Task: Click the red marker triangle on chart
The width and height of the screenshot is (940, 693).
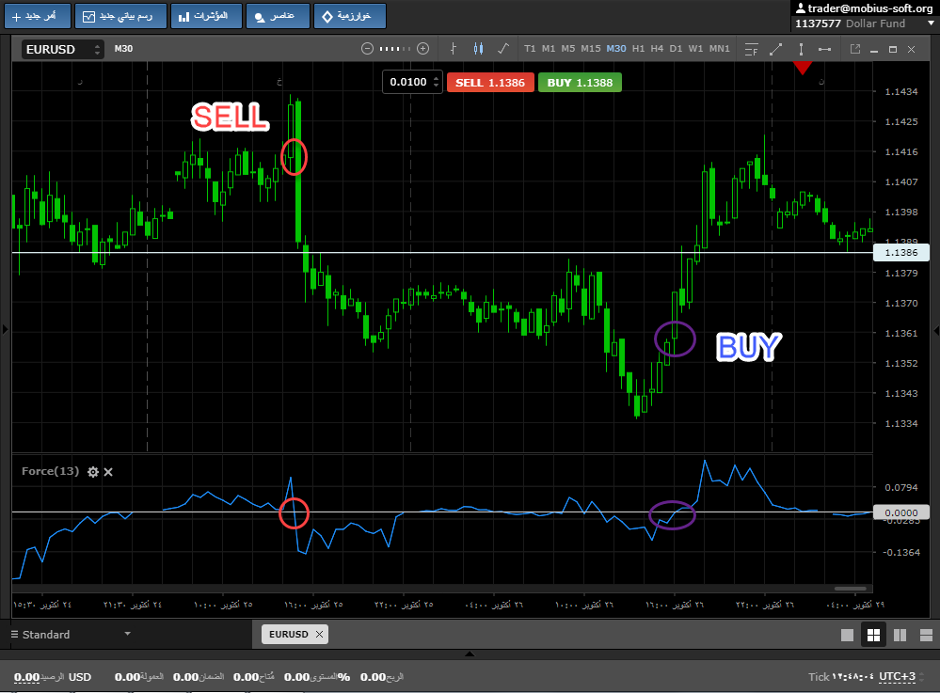Action: click(802, 67)
